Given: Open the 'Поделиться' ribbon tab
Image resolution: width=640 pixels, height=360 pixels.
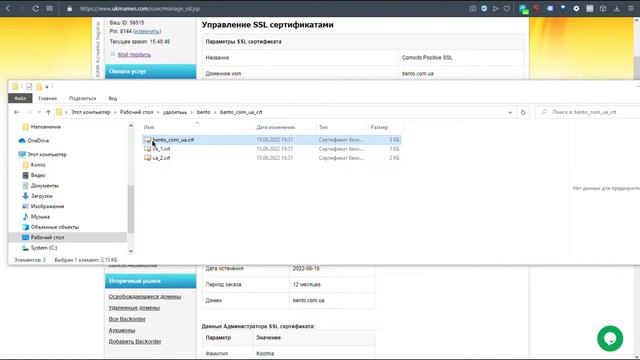Looking at the screenshot, I should pos(82,98).
